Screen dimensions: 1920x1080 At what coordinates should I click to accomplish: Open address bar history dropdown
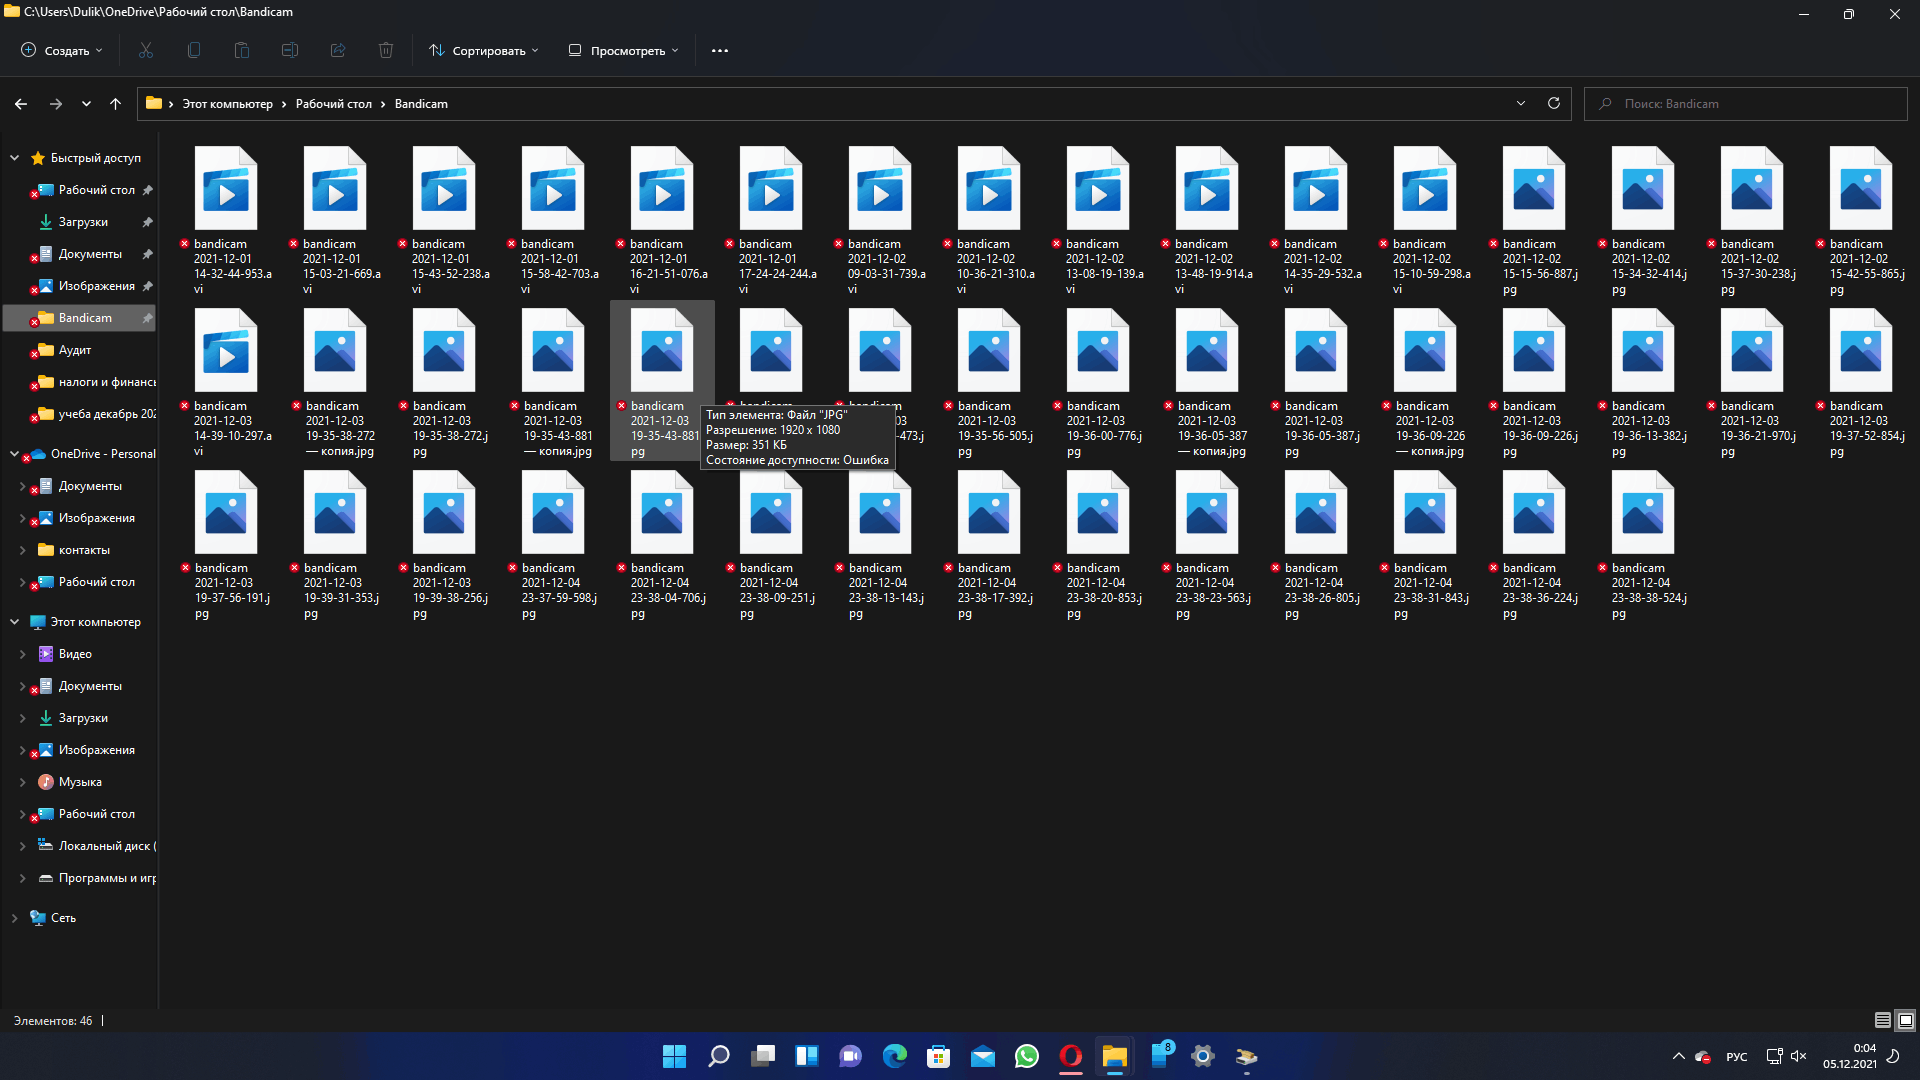coord(1521,103)
